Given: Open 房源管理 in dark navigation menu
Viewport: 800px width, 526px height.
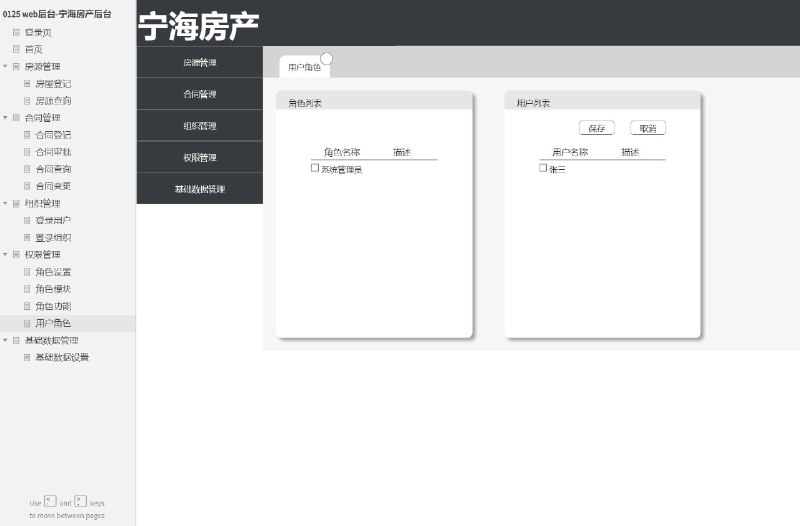Looking at the screenshot, I should tap(199, 62).
